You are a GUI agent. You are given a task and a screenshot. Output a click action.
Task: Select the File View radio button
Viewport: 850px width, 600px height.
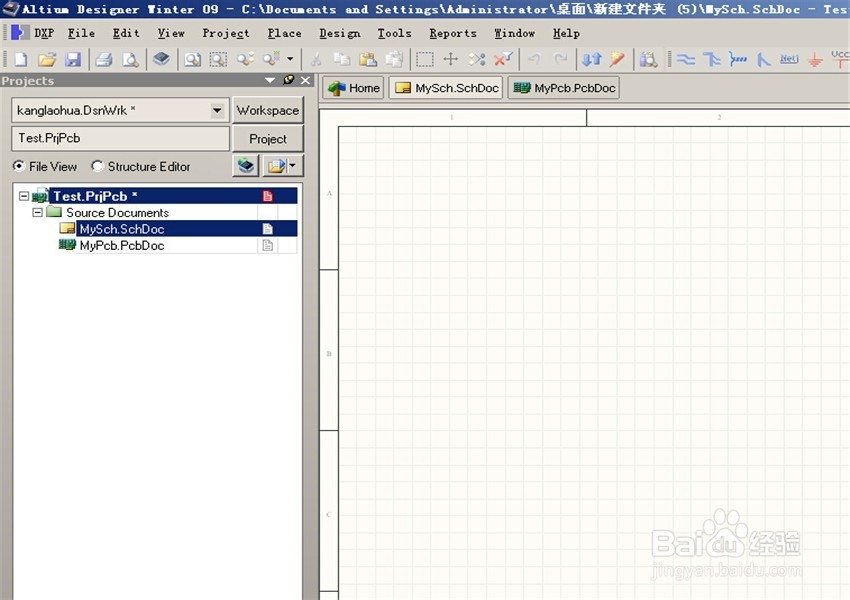point(19,166)
